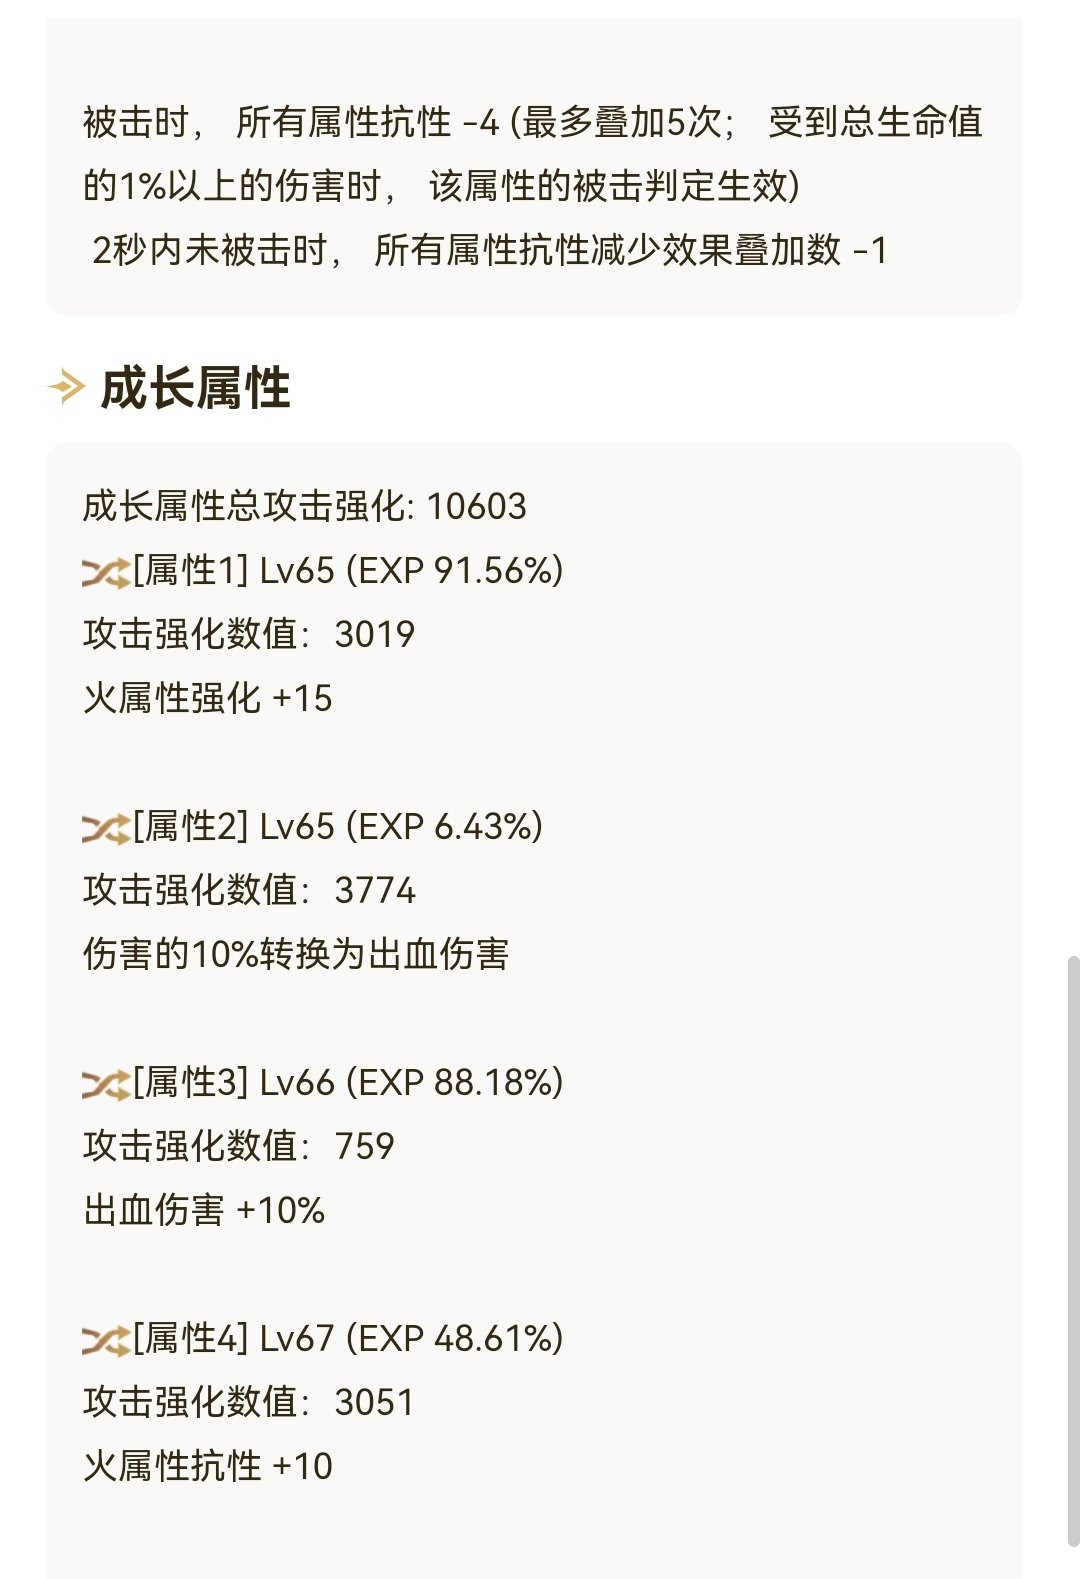
Task: Select the 成长属性 section heading
Action: [x=195, y=388]
